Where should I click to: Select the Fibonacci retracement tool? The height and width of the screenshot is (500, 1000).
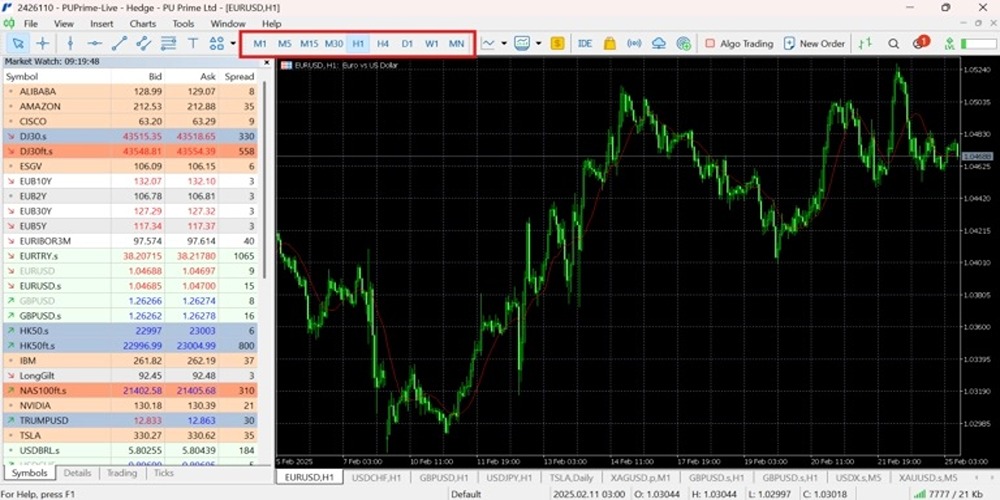168,43
